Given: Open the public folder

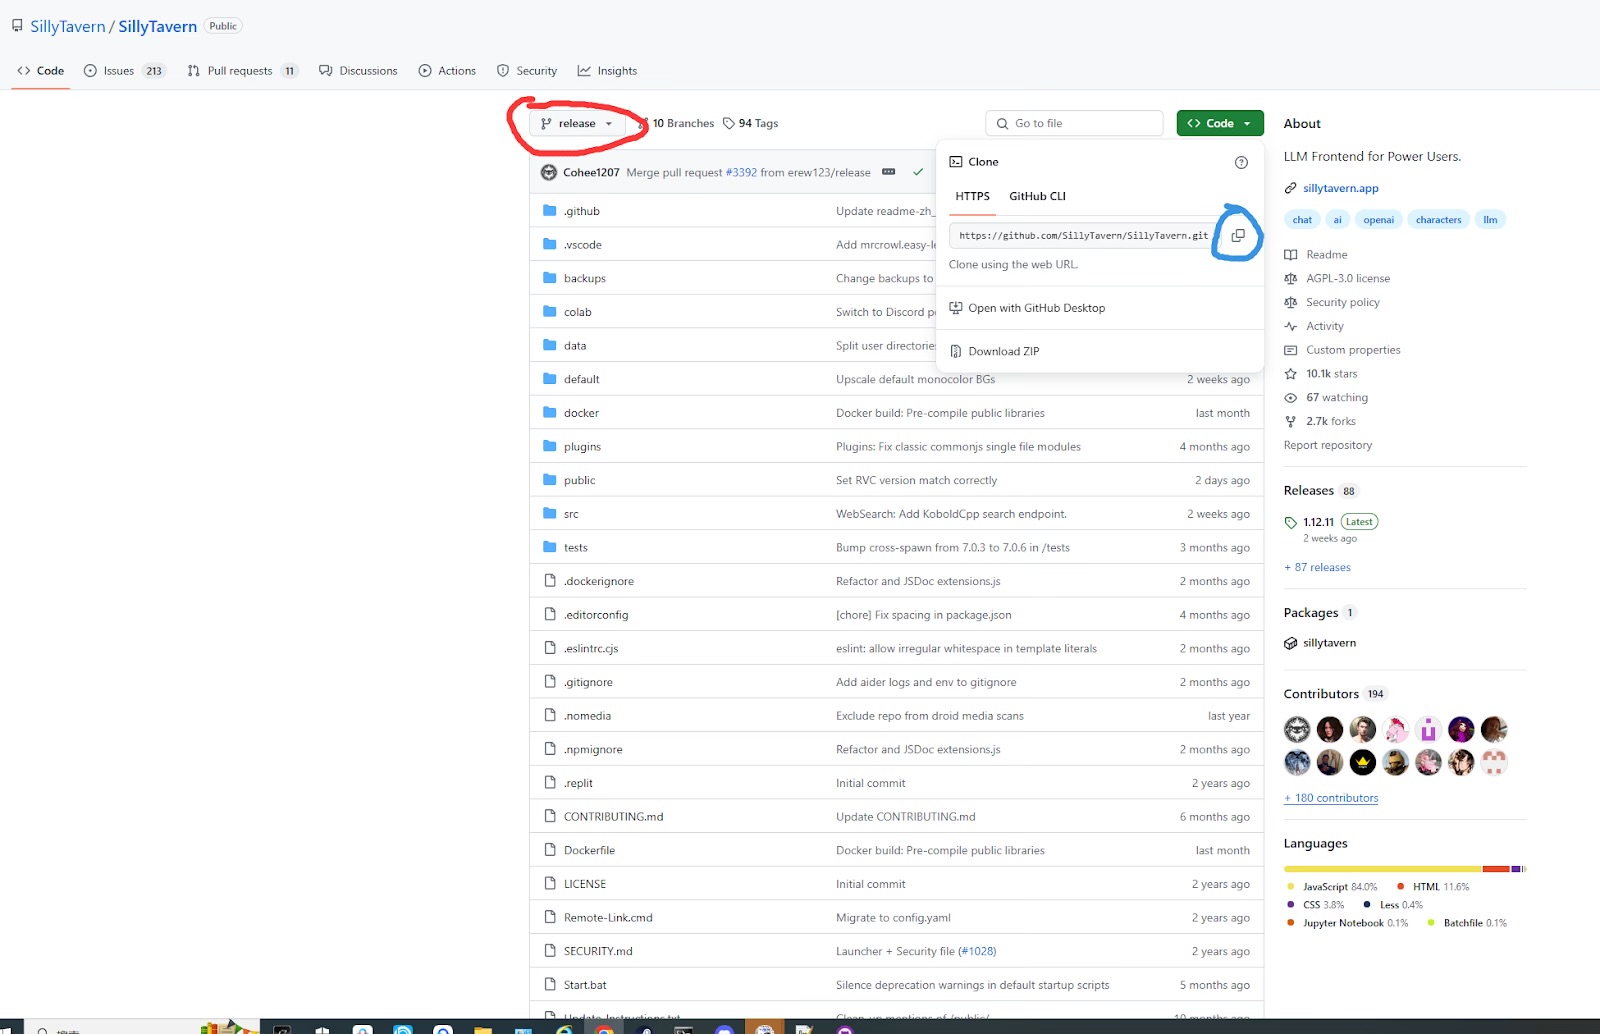Looking at the screenshot, I should click(x=579, y=480).
